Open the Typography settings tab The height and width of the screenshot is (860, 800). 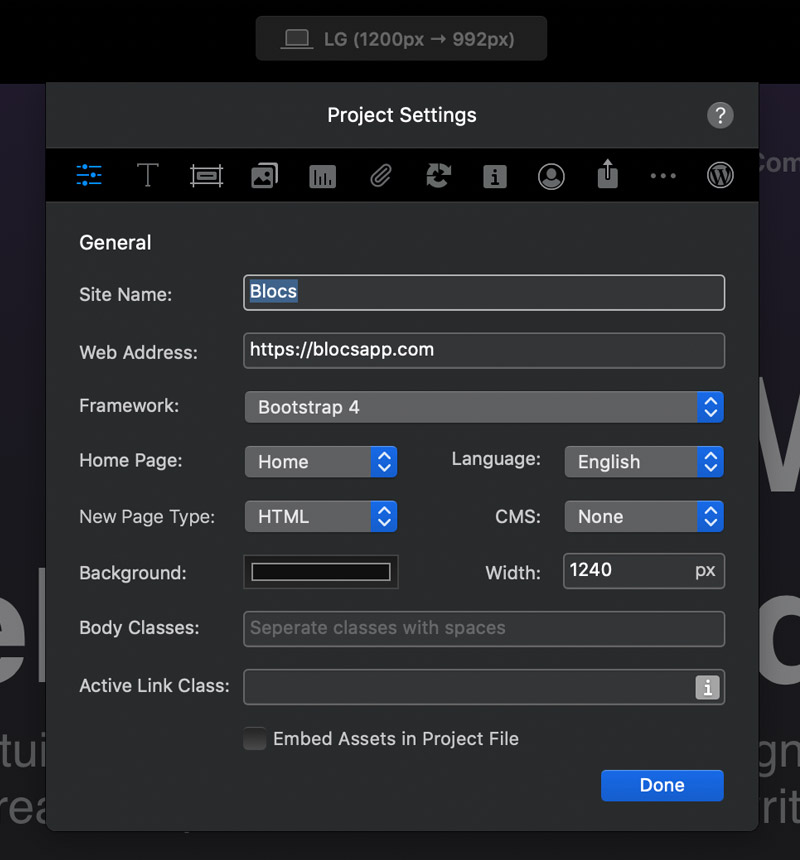tap(147, 176)
